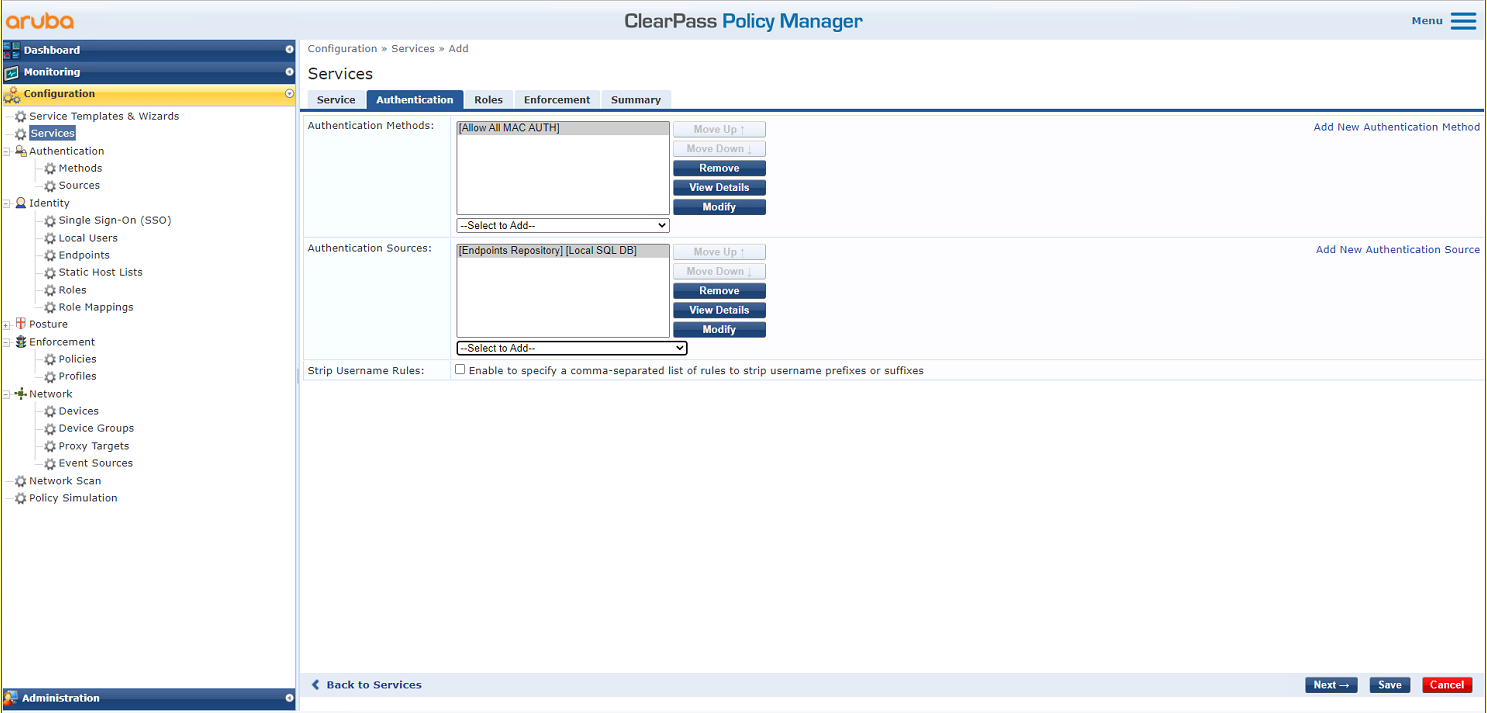The height and width of the screenshot is (713, 1487).
Task: Expand the Posture tree node
Action: [x=7, y=325]
